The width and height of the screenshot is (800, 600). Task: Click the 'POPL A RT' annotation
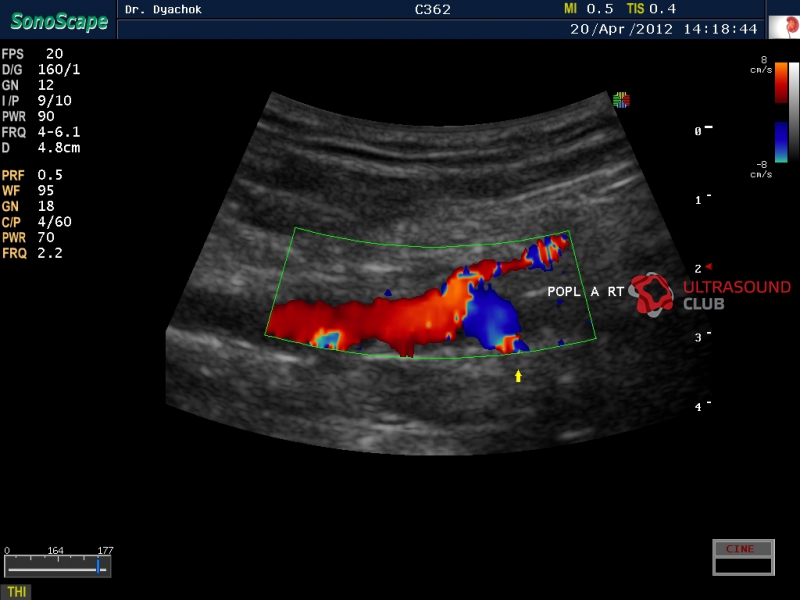click(x=585, y=292)
